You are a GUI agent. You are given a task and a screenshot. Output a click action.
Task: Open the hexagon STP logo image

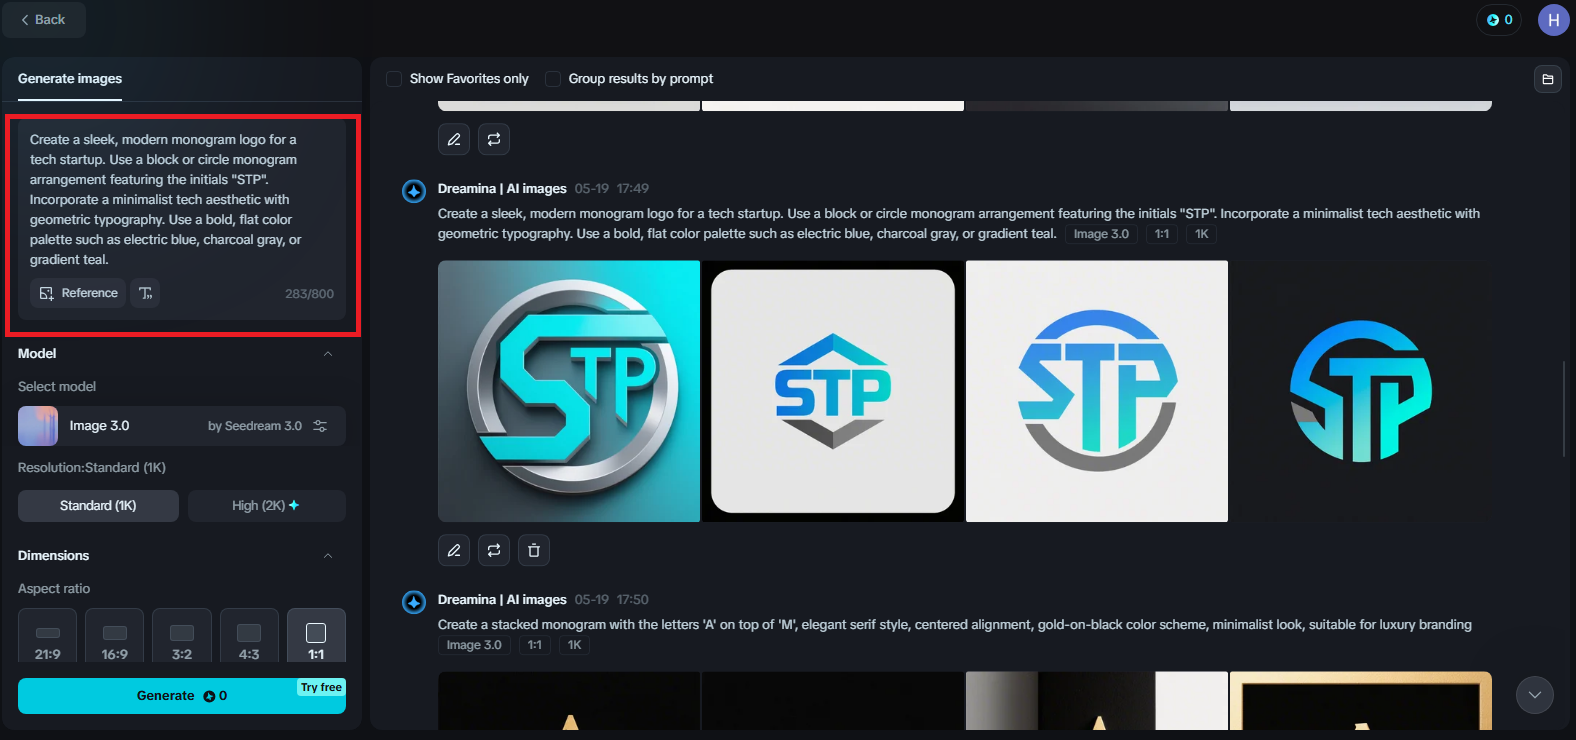(x=833, y=391)
